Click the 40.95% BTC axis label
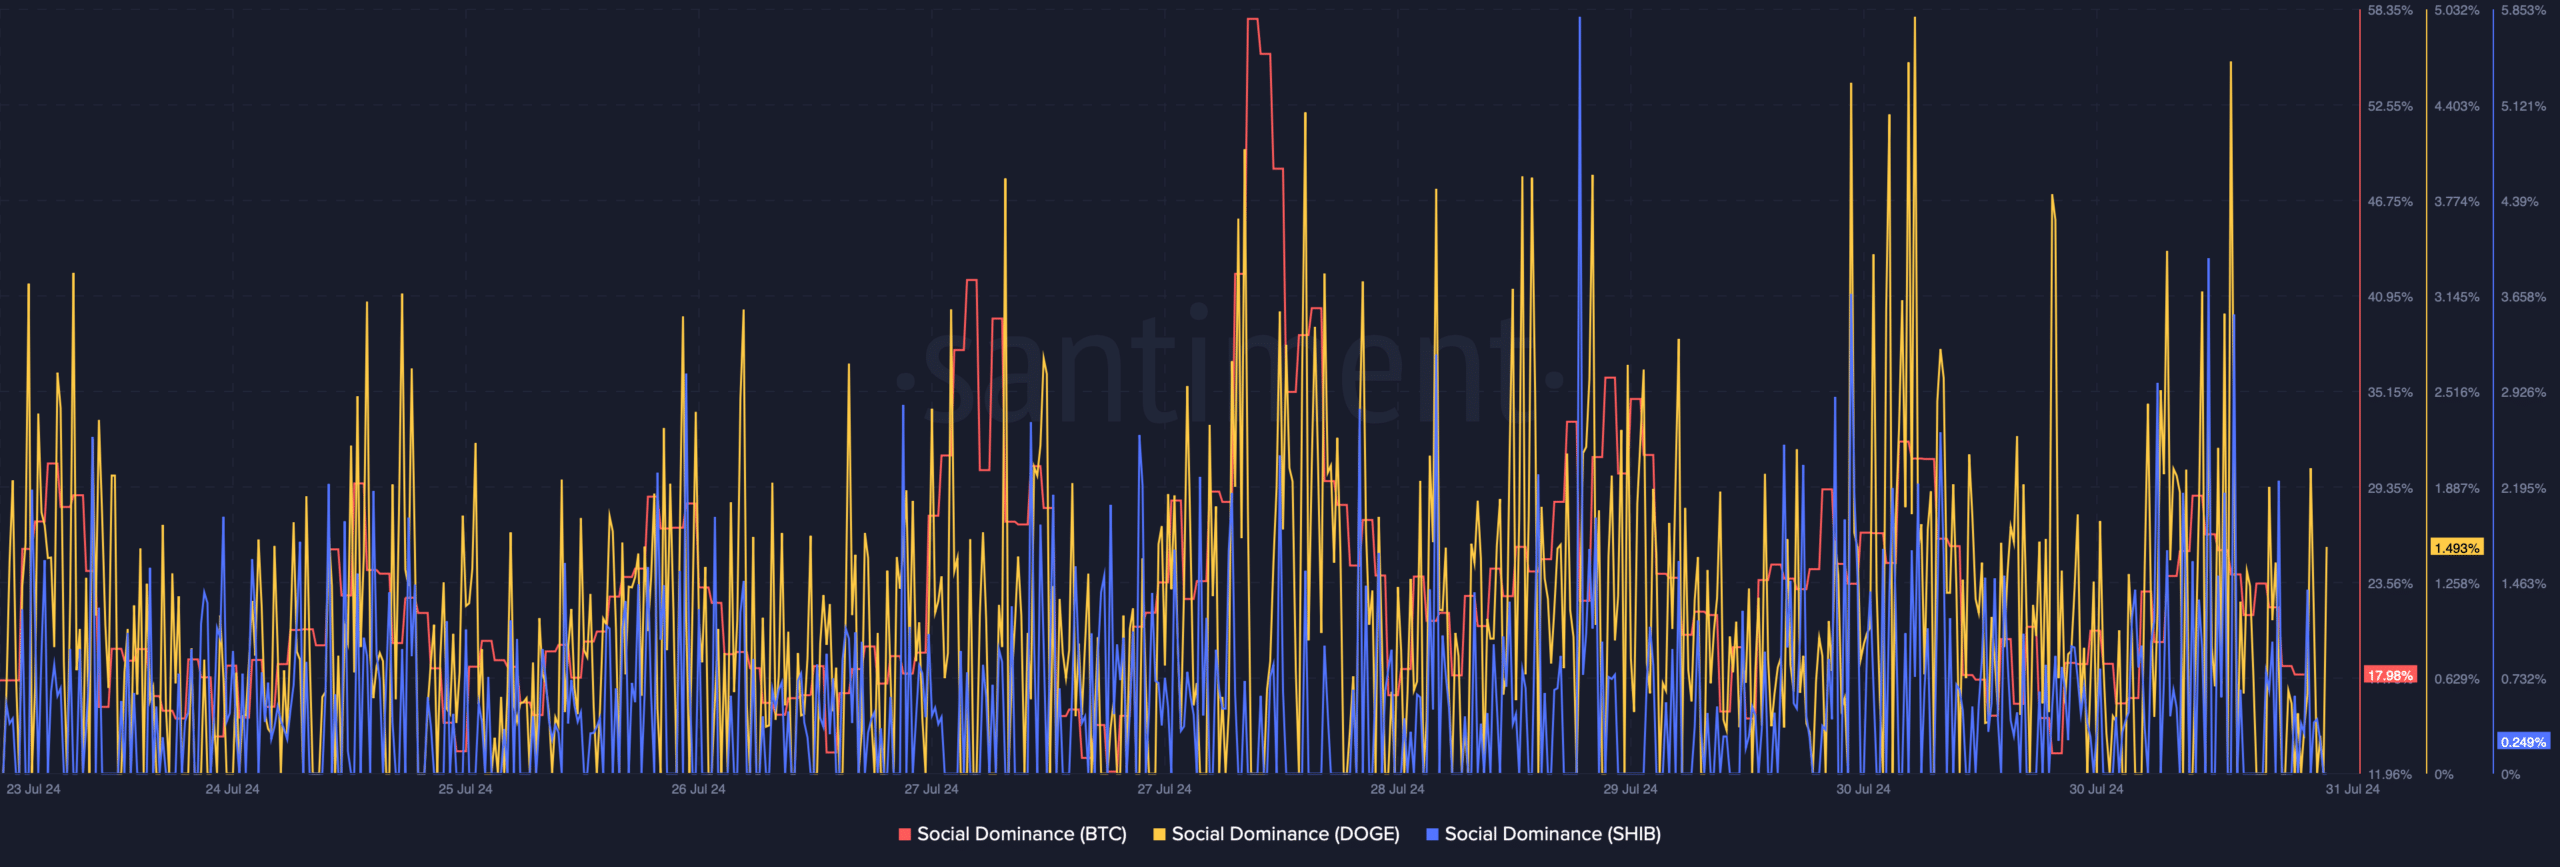This screenshot has width=2560, height=867. 2390,297
